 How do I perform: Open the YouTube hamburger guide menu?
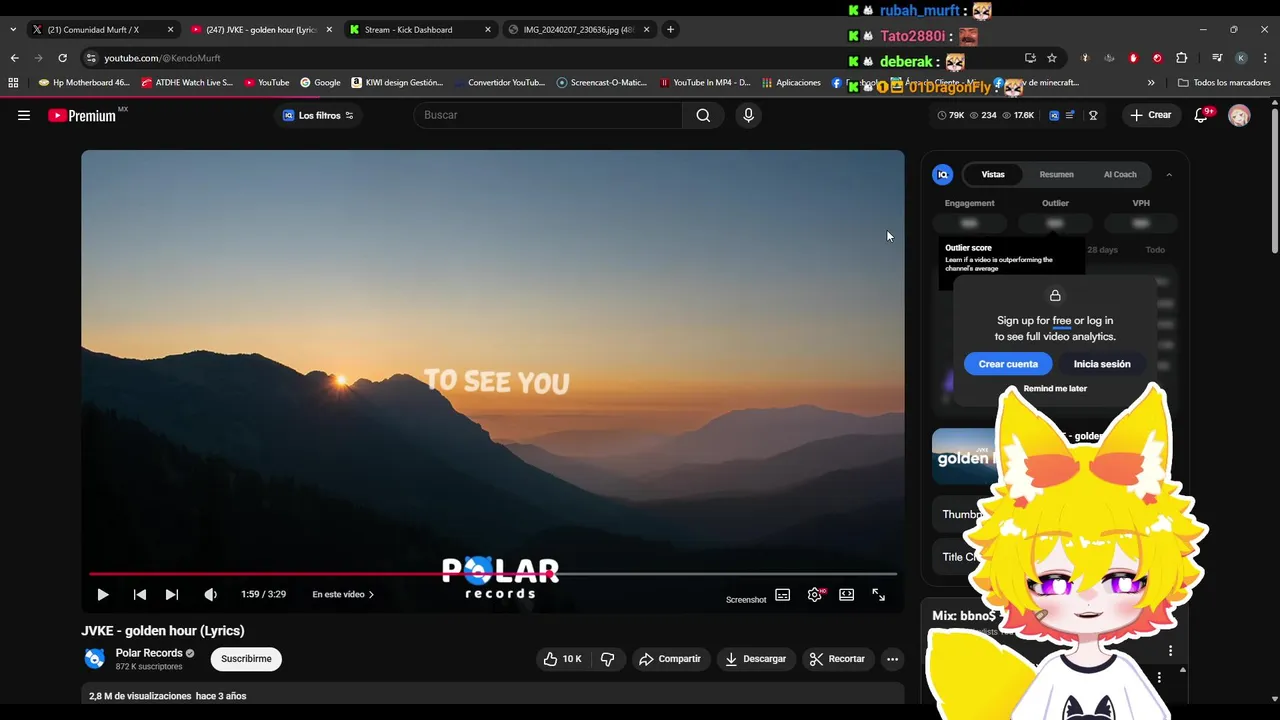[x=24, y=115]
